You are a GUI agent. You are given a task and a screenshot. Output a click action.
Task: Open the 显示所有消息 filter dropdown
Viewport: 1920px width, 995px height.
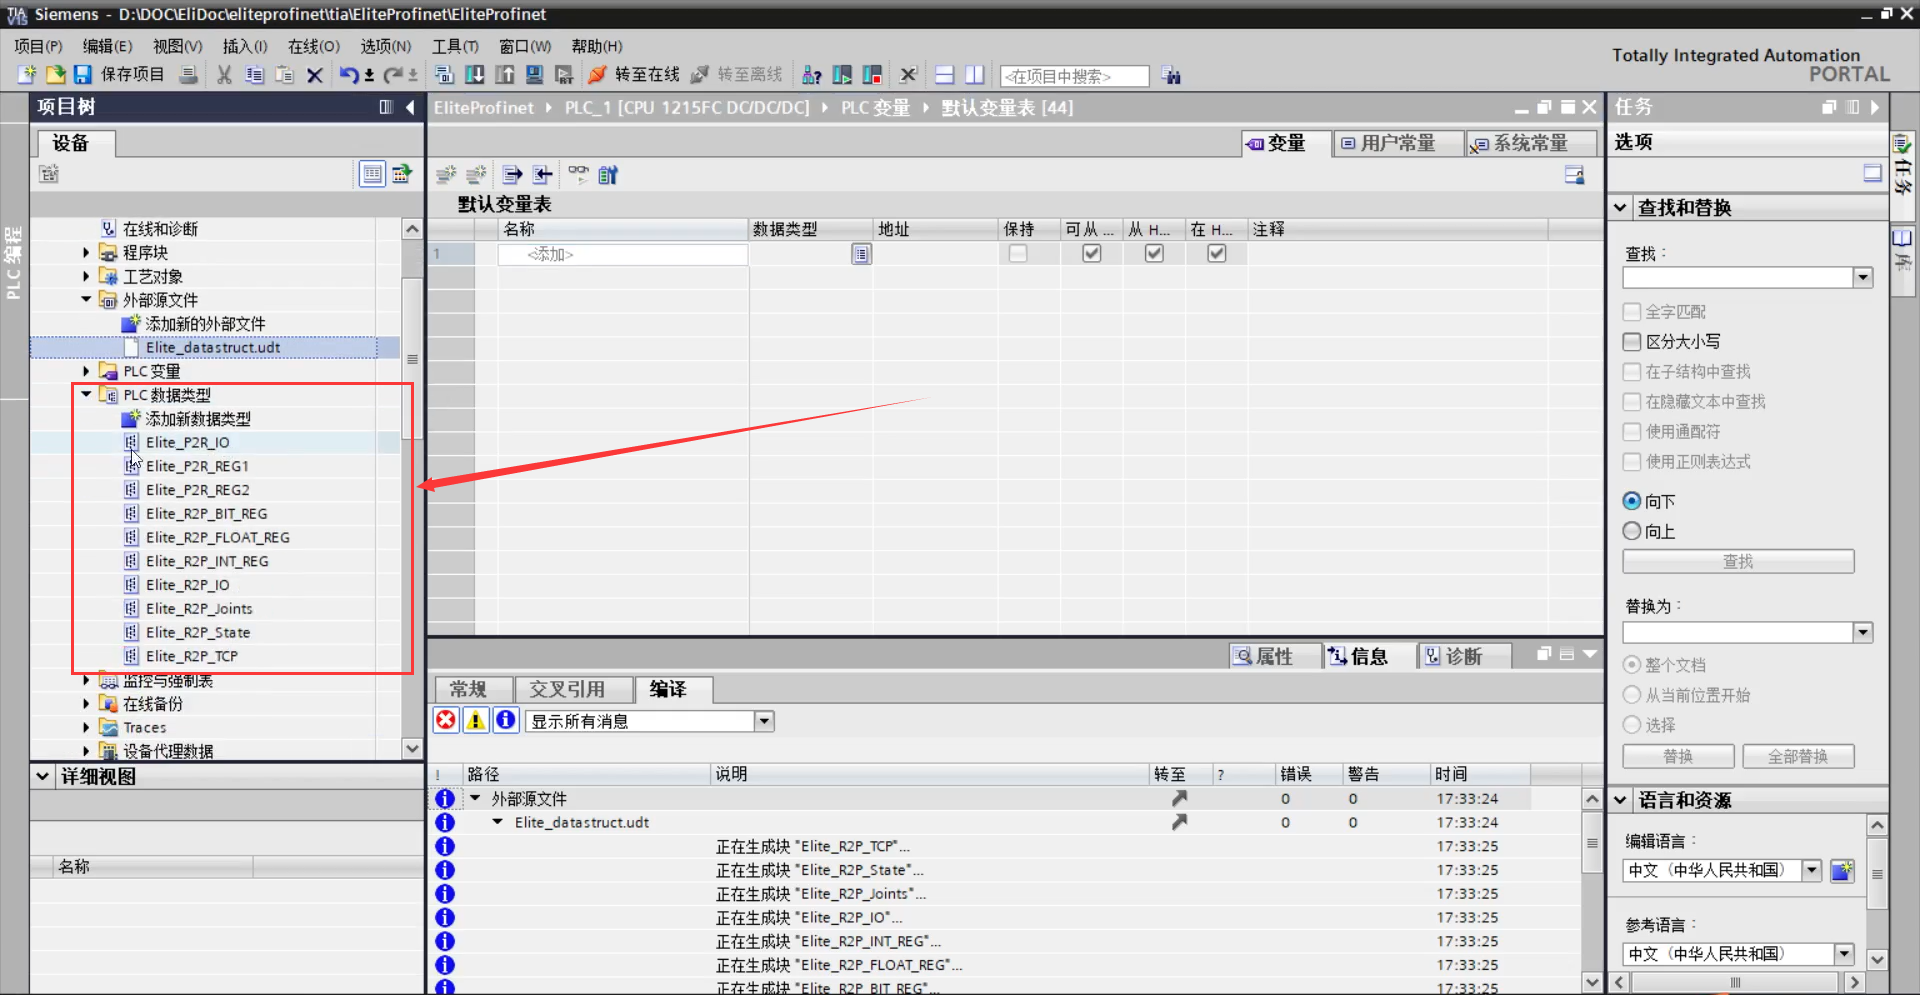tap(764, 721)
